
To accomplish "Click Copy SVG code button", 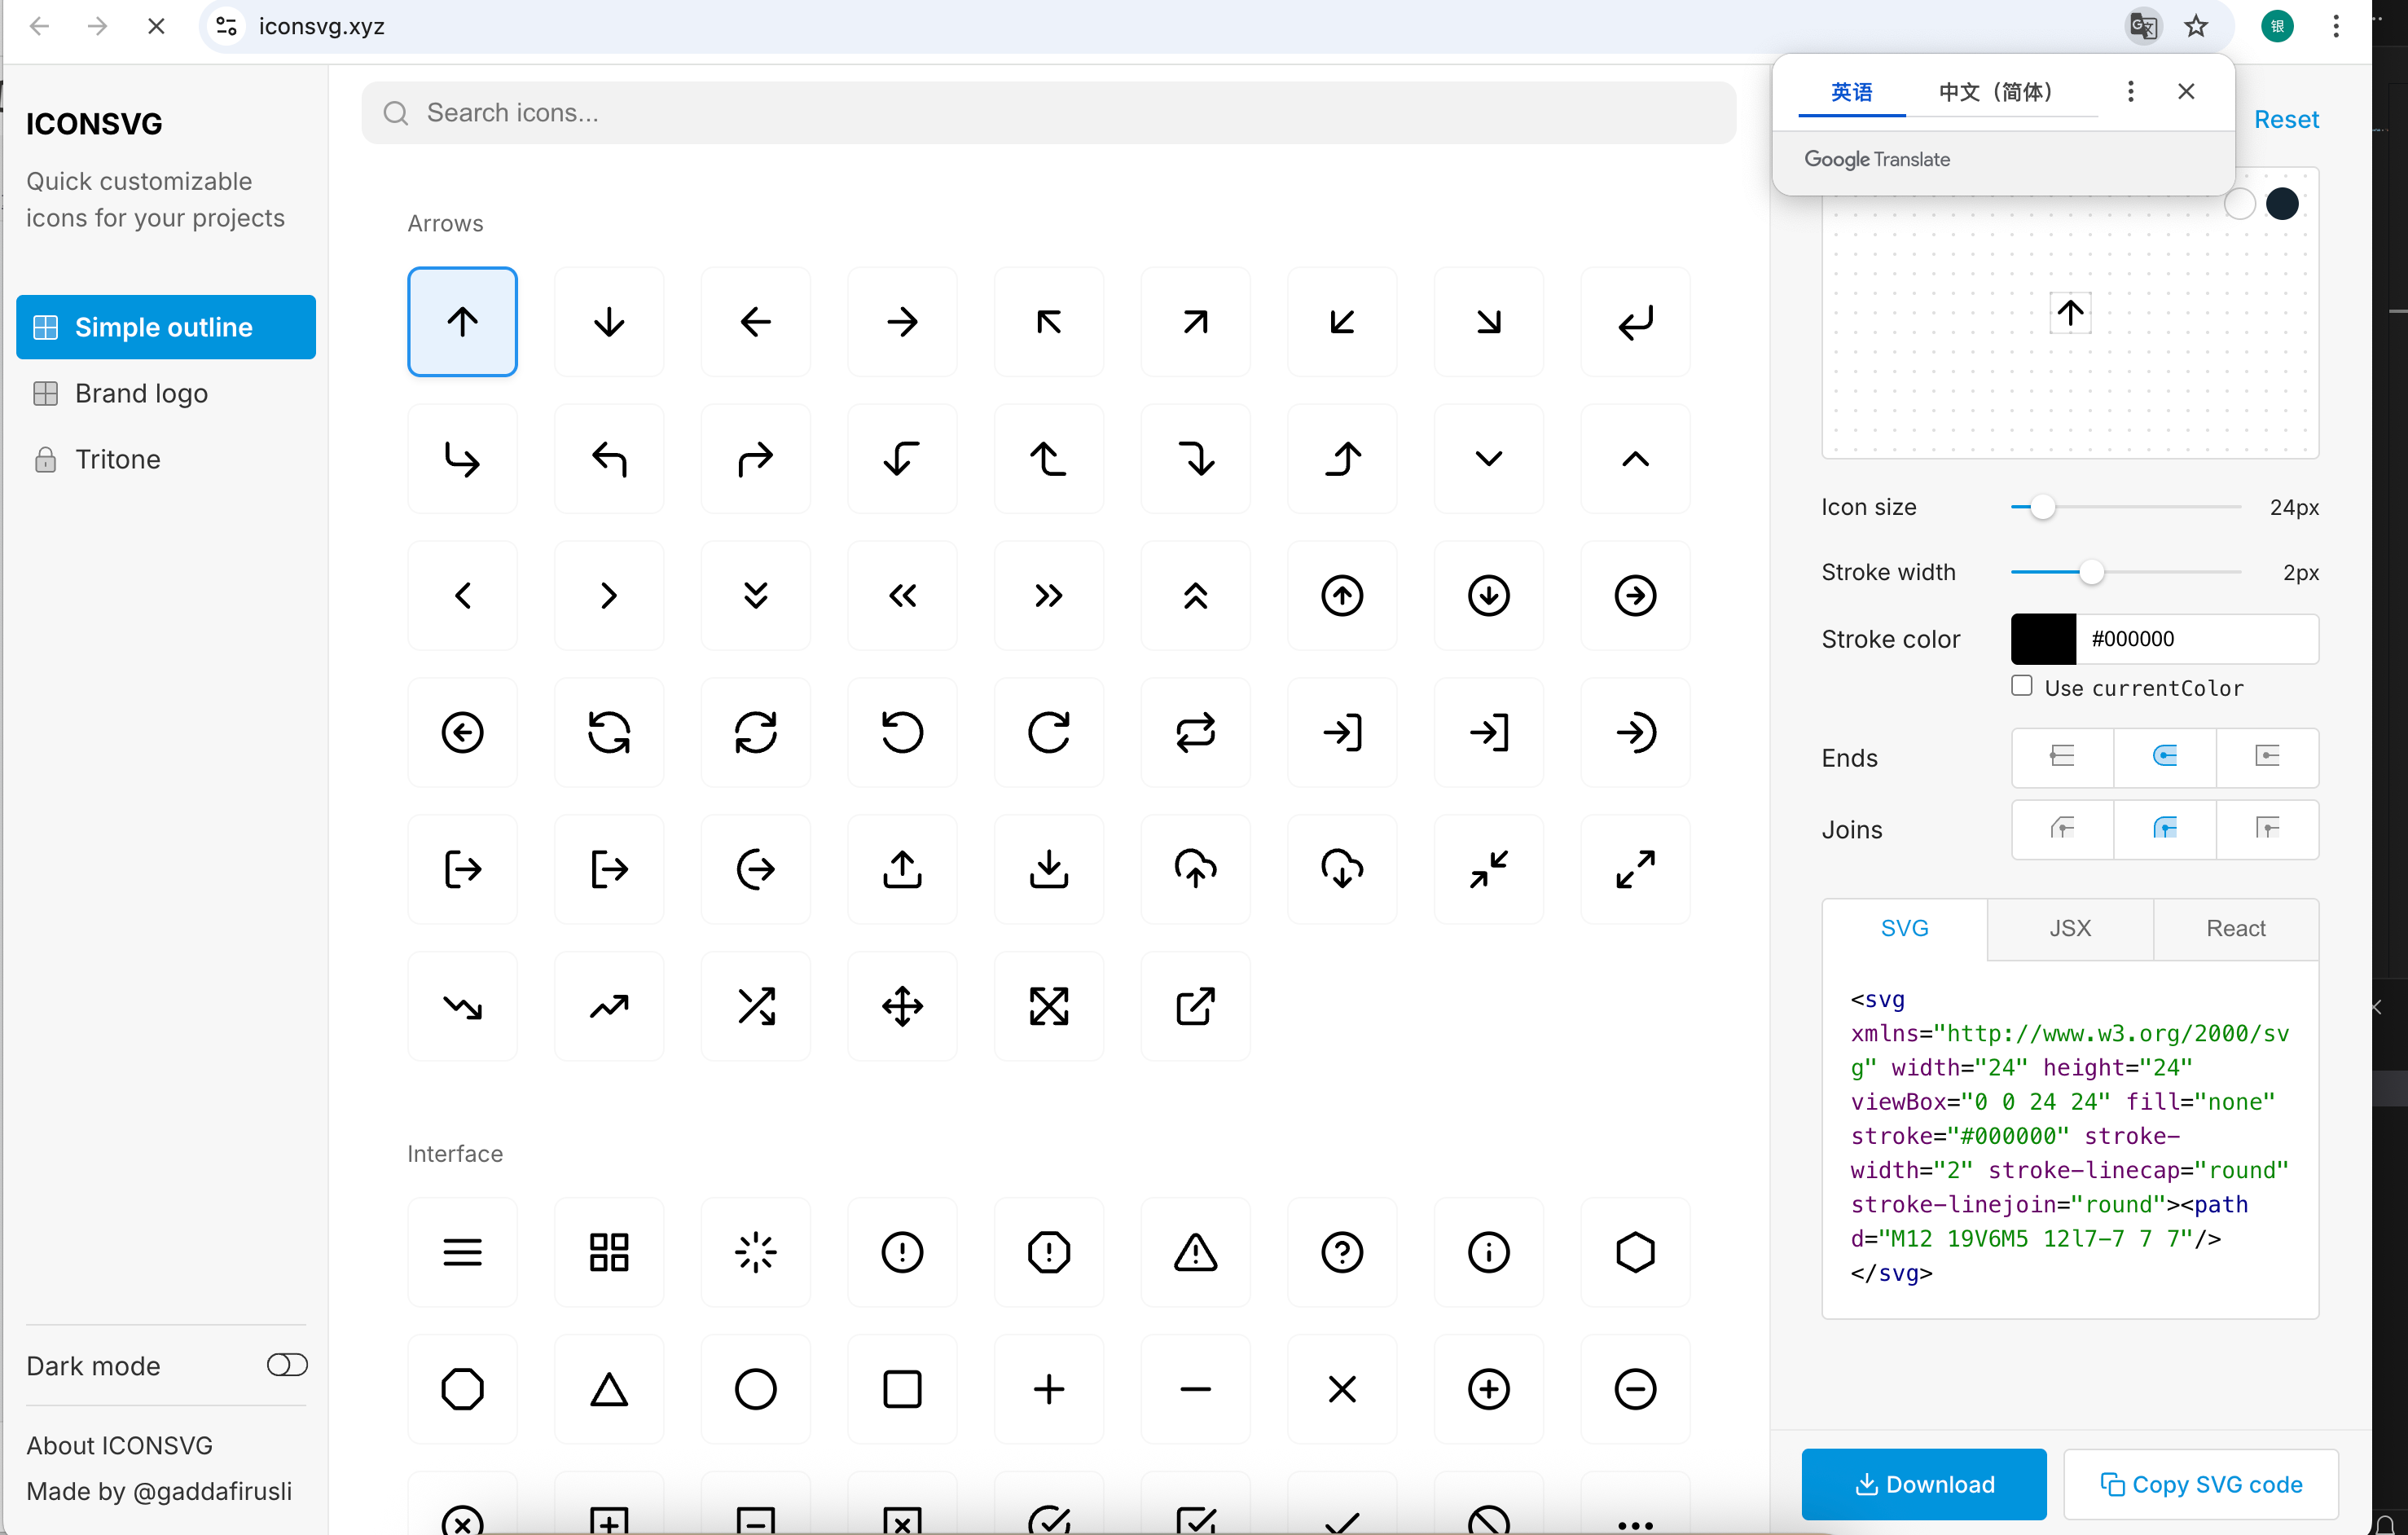I will 2200,1484.
